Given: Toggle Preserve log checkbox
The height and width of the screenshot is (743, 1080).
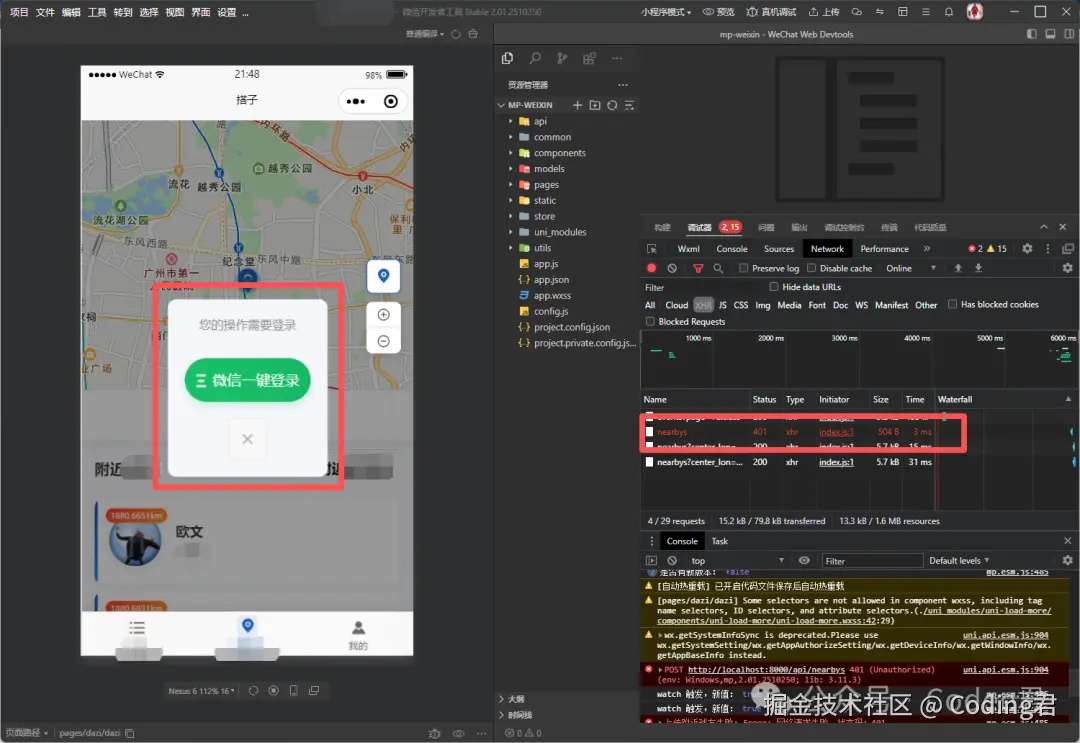Looking at the screenshot, I should 743,268.
